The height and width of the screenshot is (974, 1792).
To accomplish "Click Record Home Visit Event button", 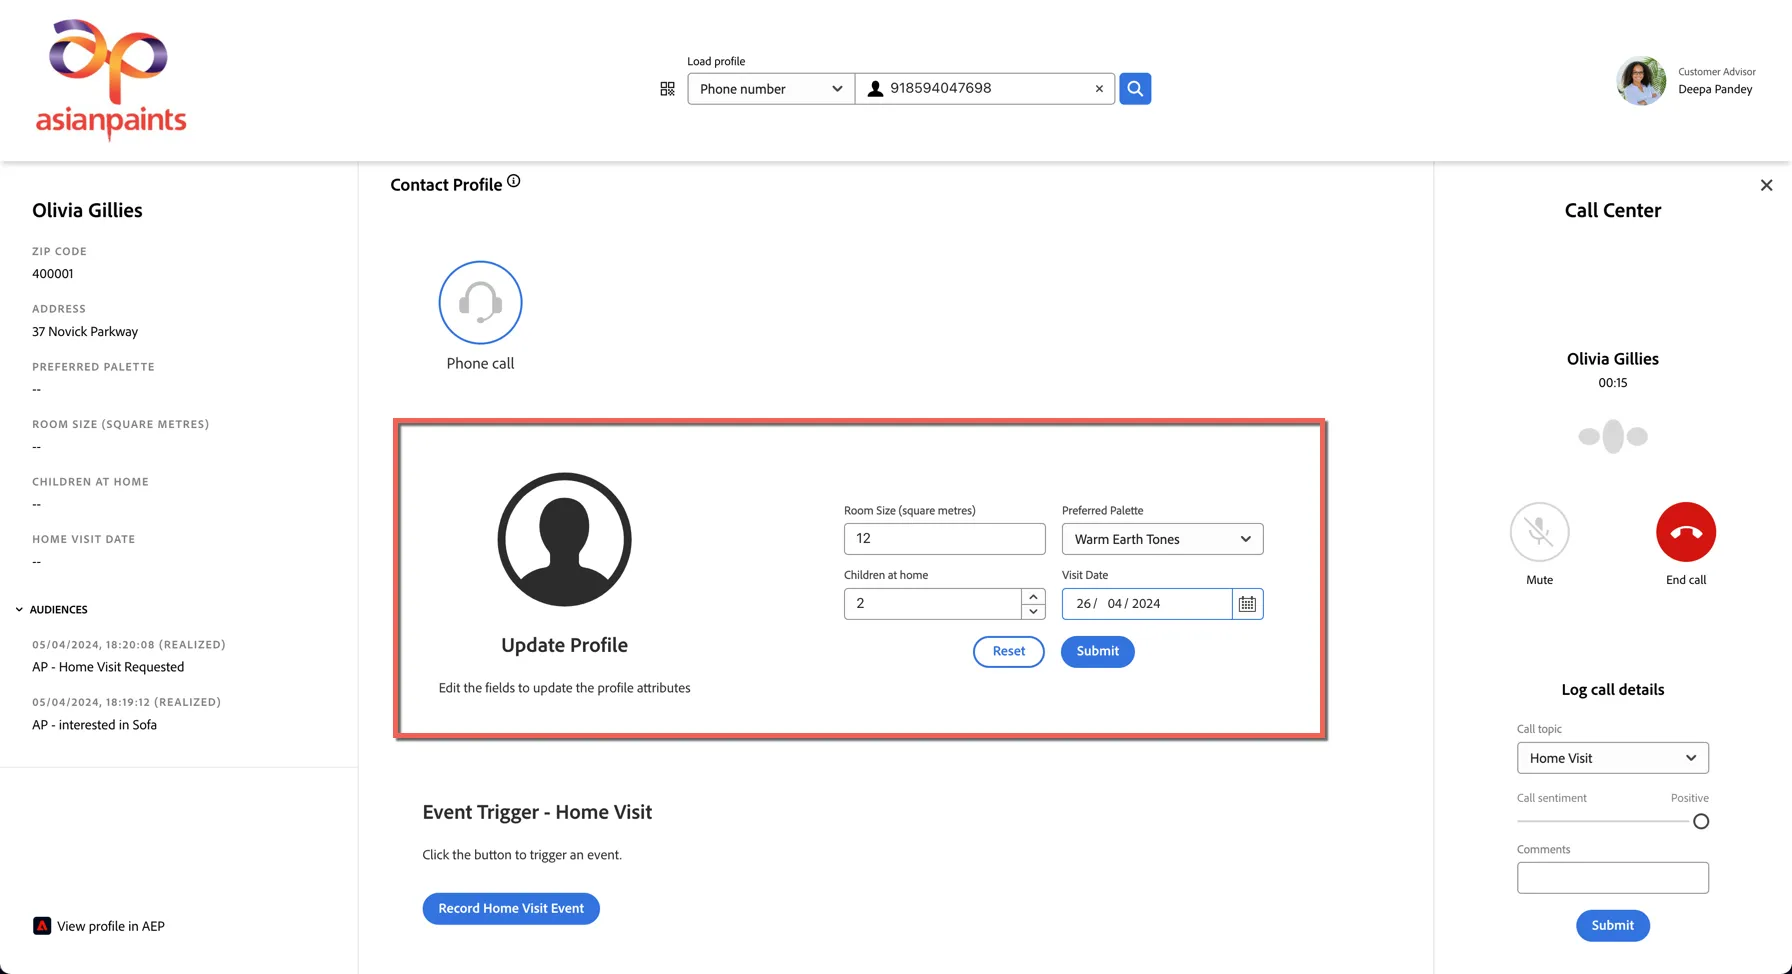I will pyautogui.click(x=511, y=909).
